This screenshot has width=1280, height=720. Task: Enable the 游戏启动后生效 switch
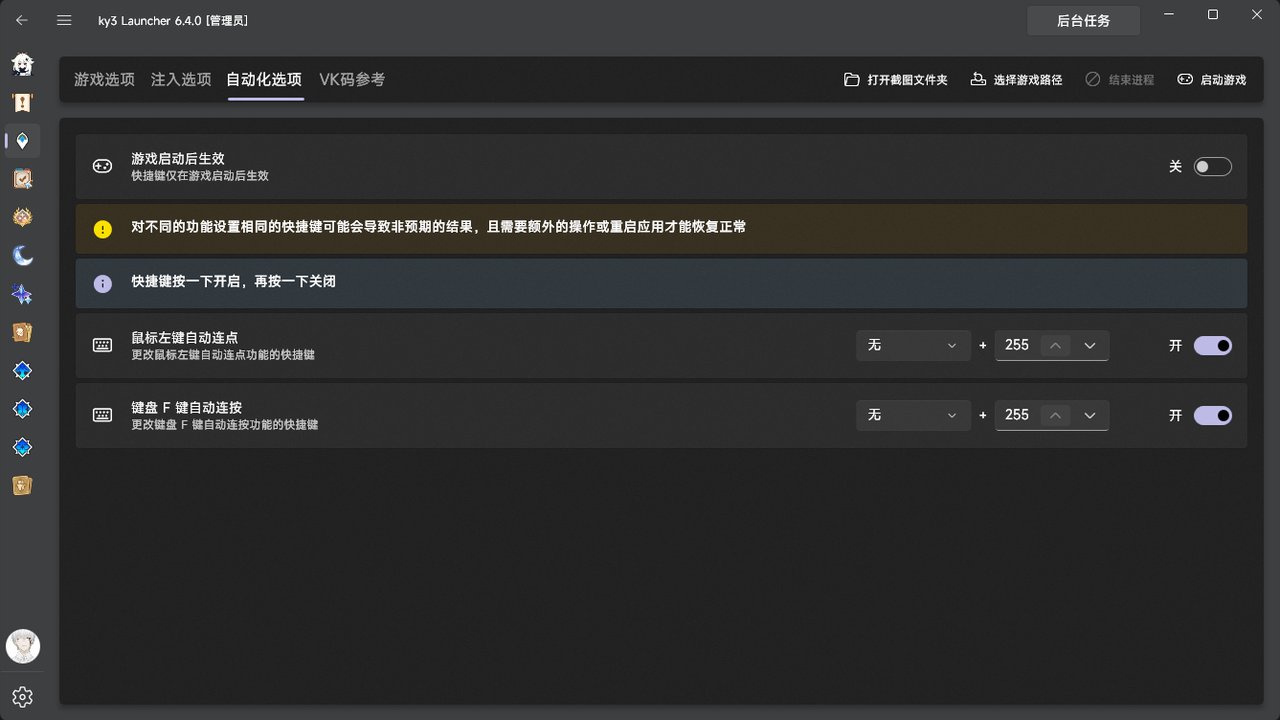pyautogui.click(x=1212, y=166)
